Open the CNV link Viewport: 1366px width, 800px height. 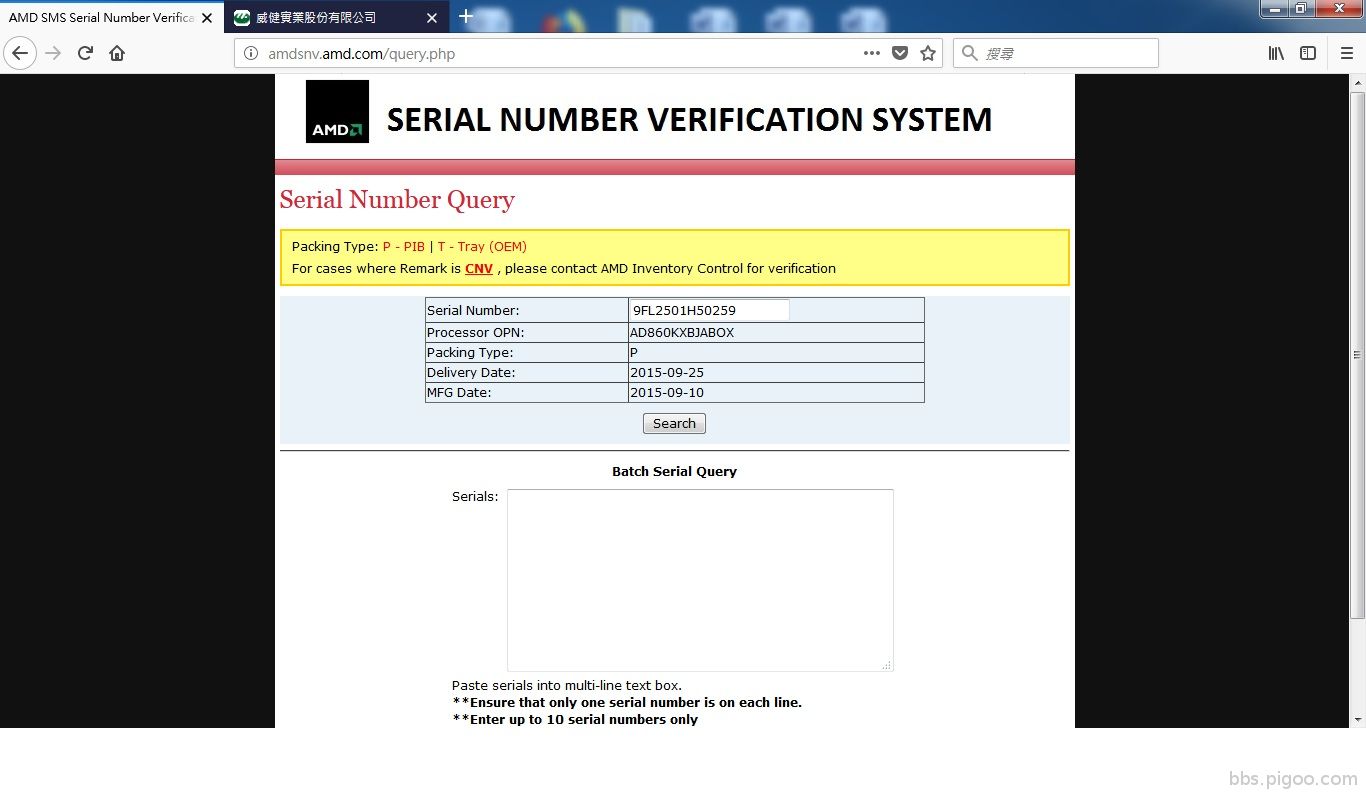479,268
